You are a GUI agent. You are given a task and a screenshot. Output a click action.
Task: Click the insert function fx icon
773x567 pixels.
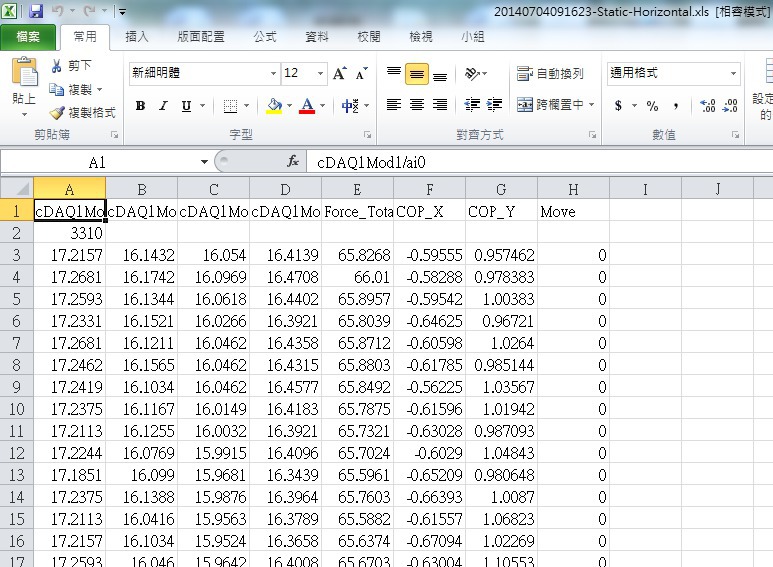(293, 161)
